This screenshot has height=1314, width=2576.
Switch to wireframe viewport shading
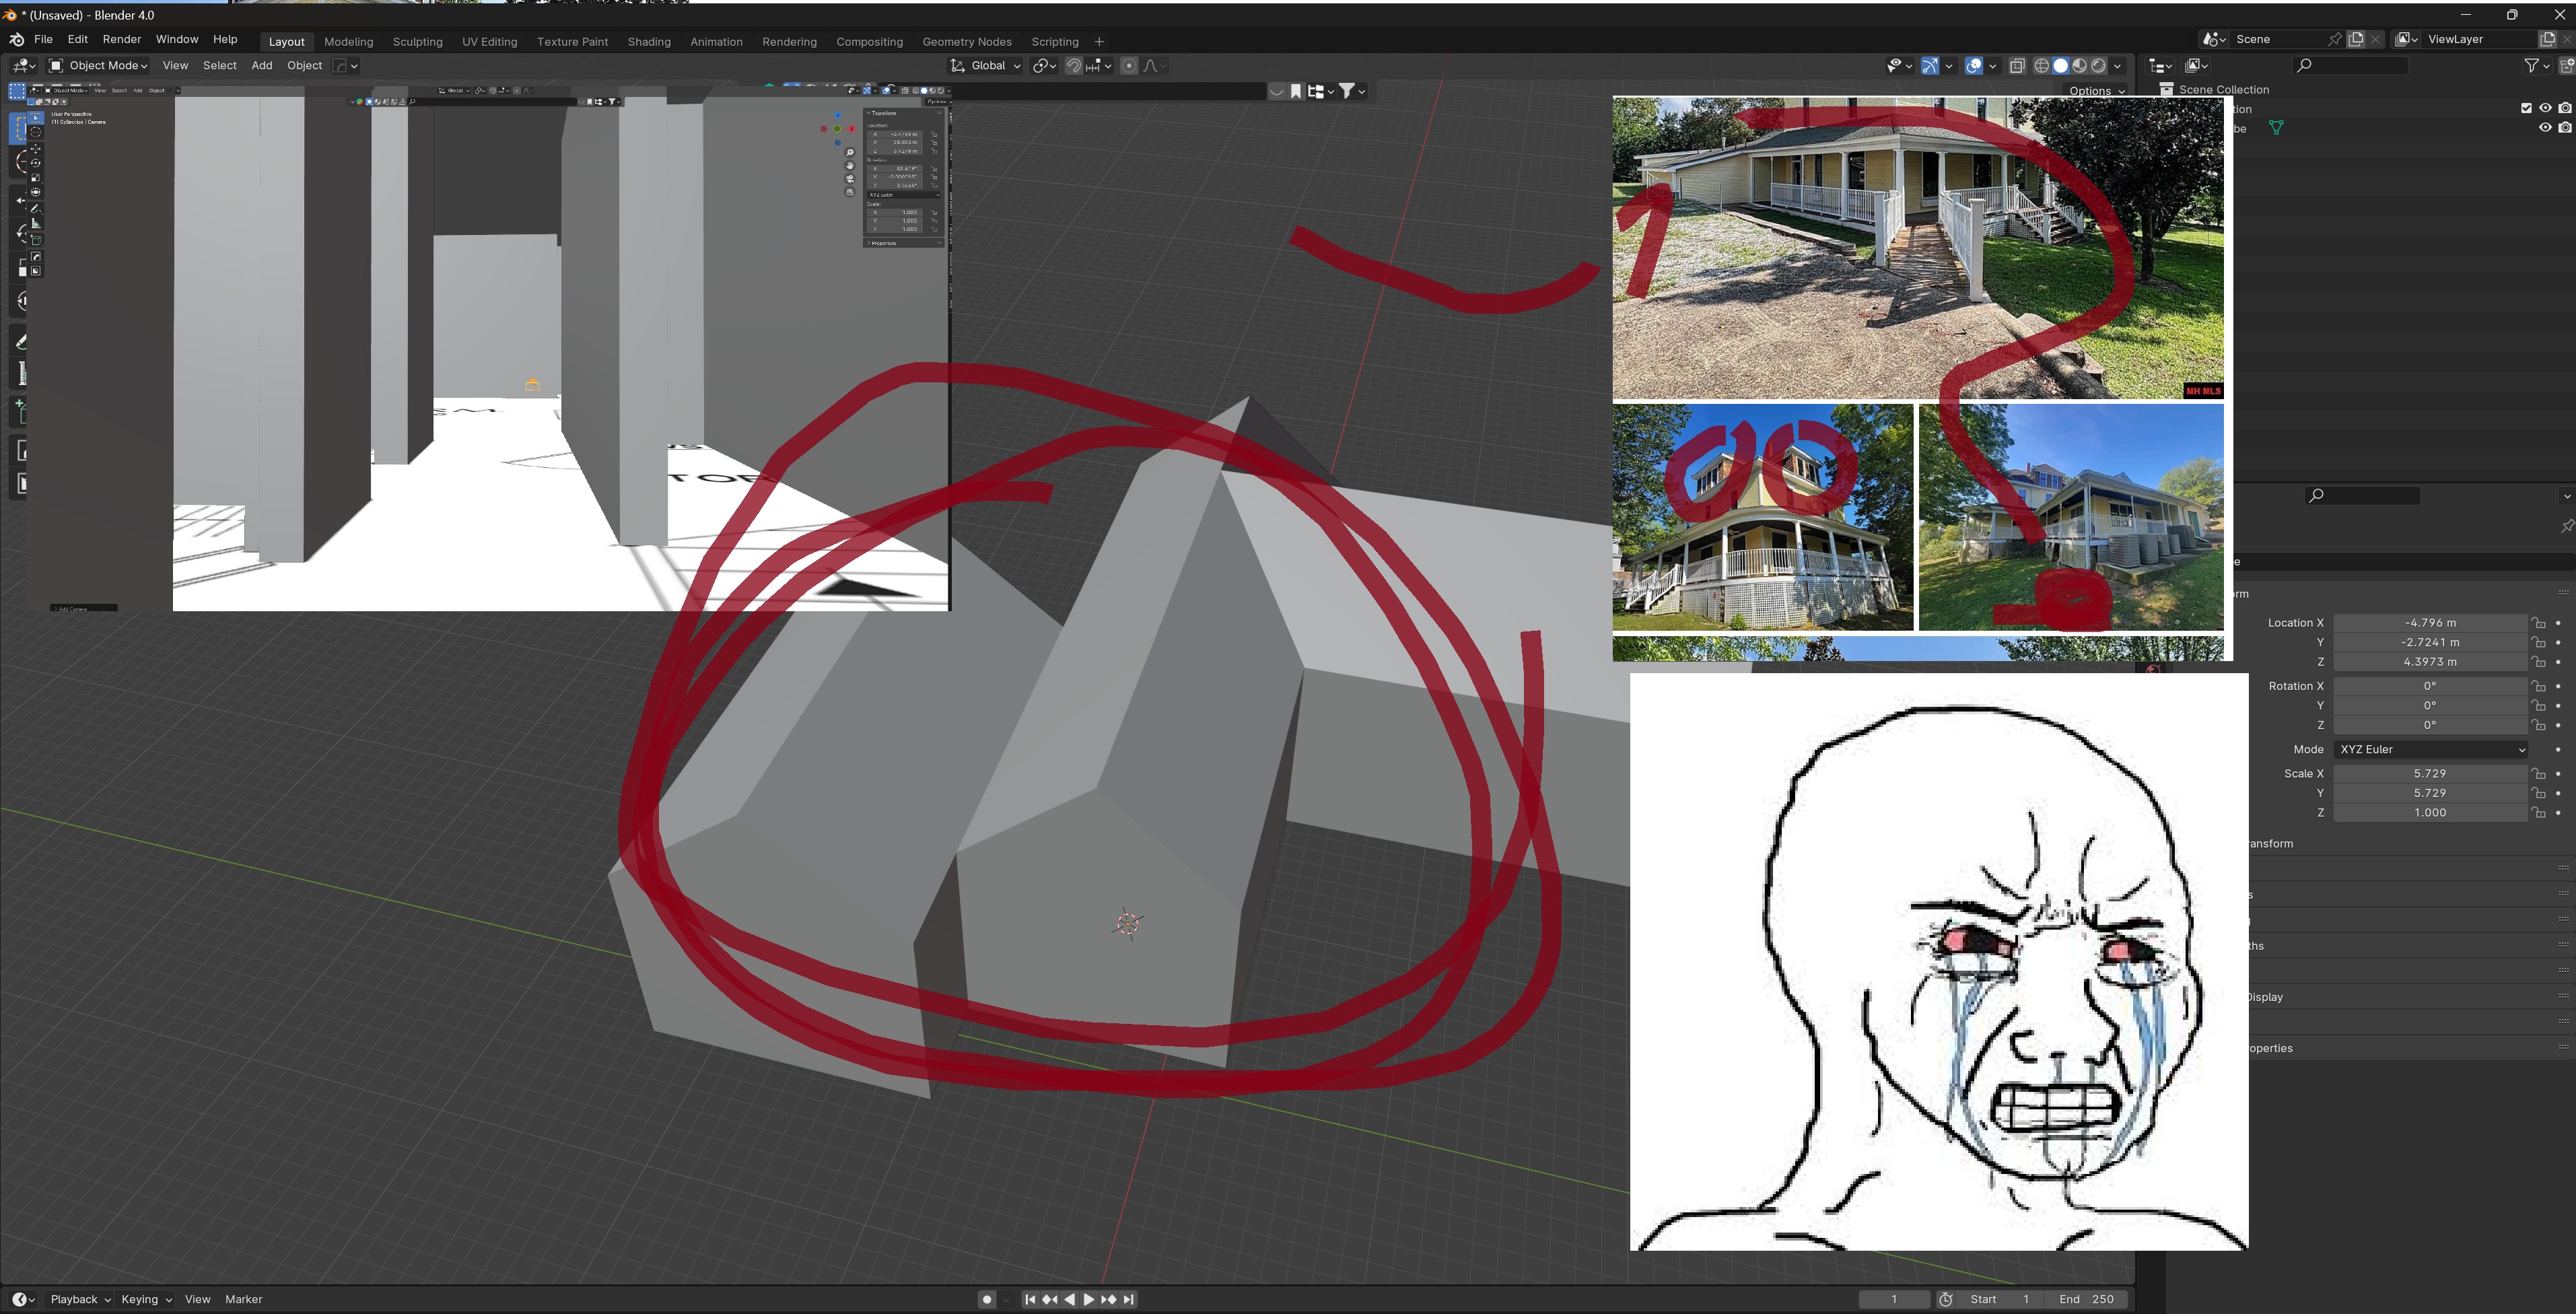click(2042, 66)
